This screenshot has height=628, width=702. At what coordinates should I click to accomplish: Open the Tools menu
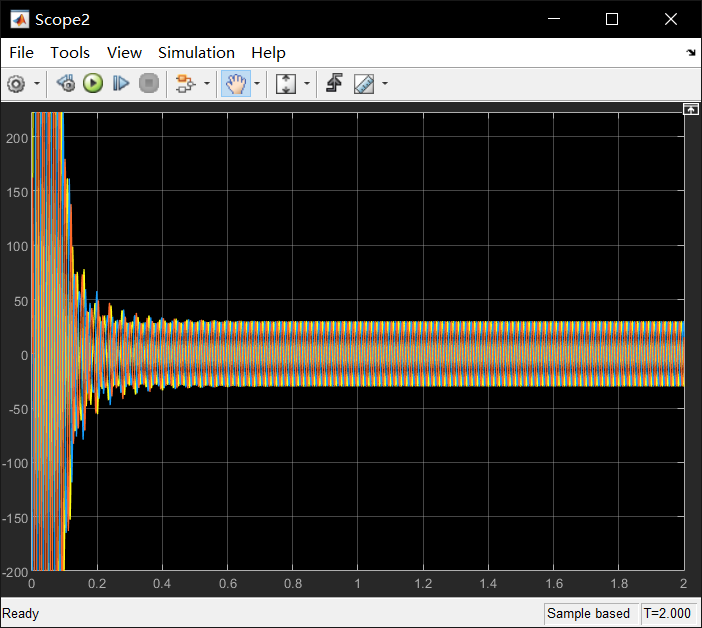pyautogui.click(x=70, y=53)
